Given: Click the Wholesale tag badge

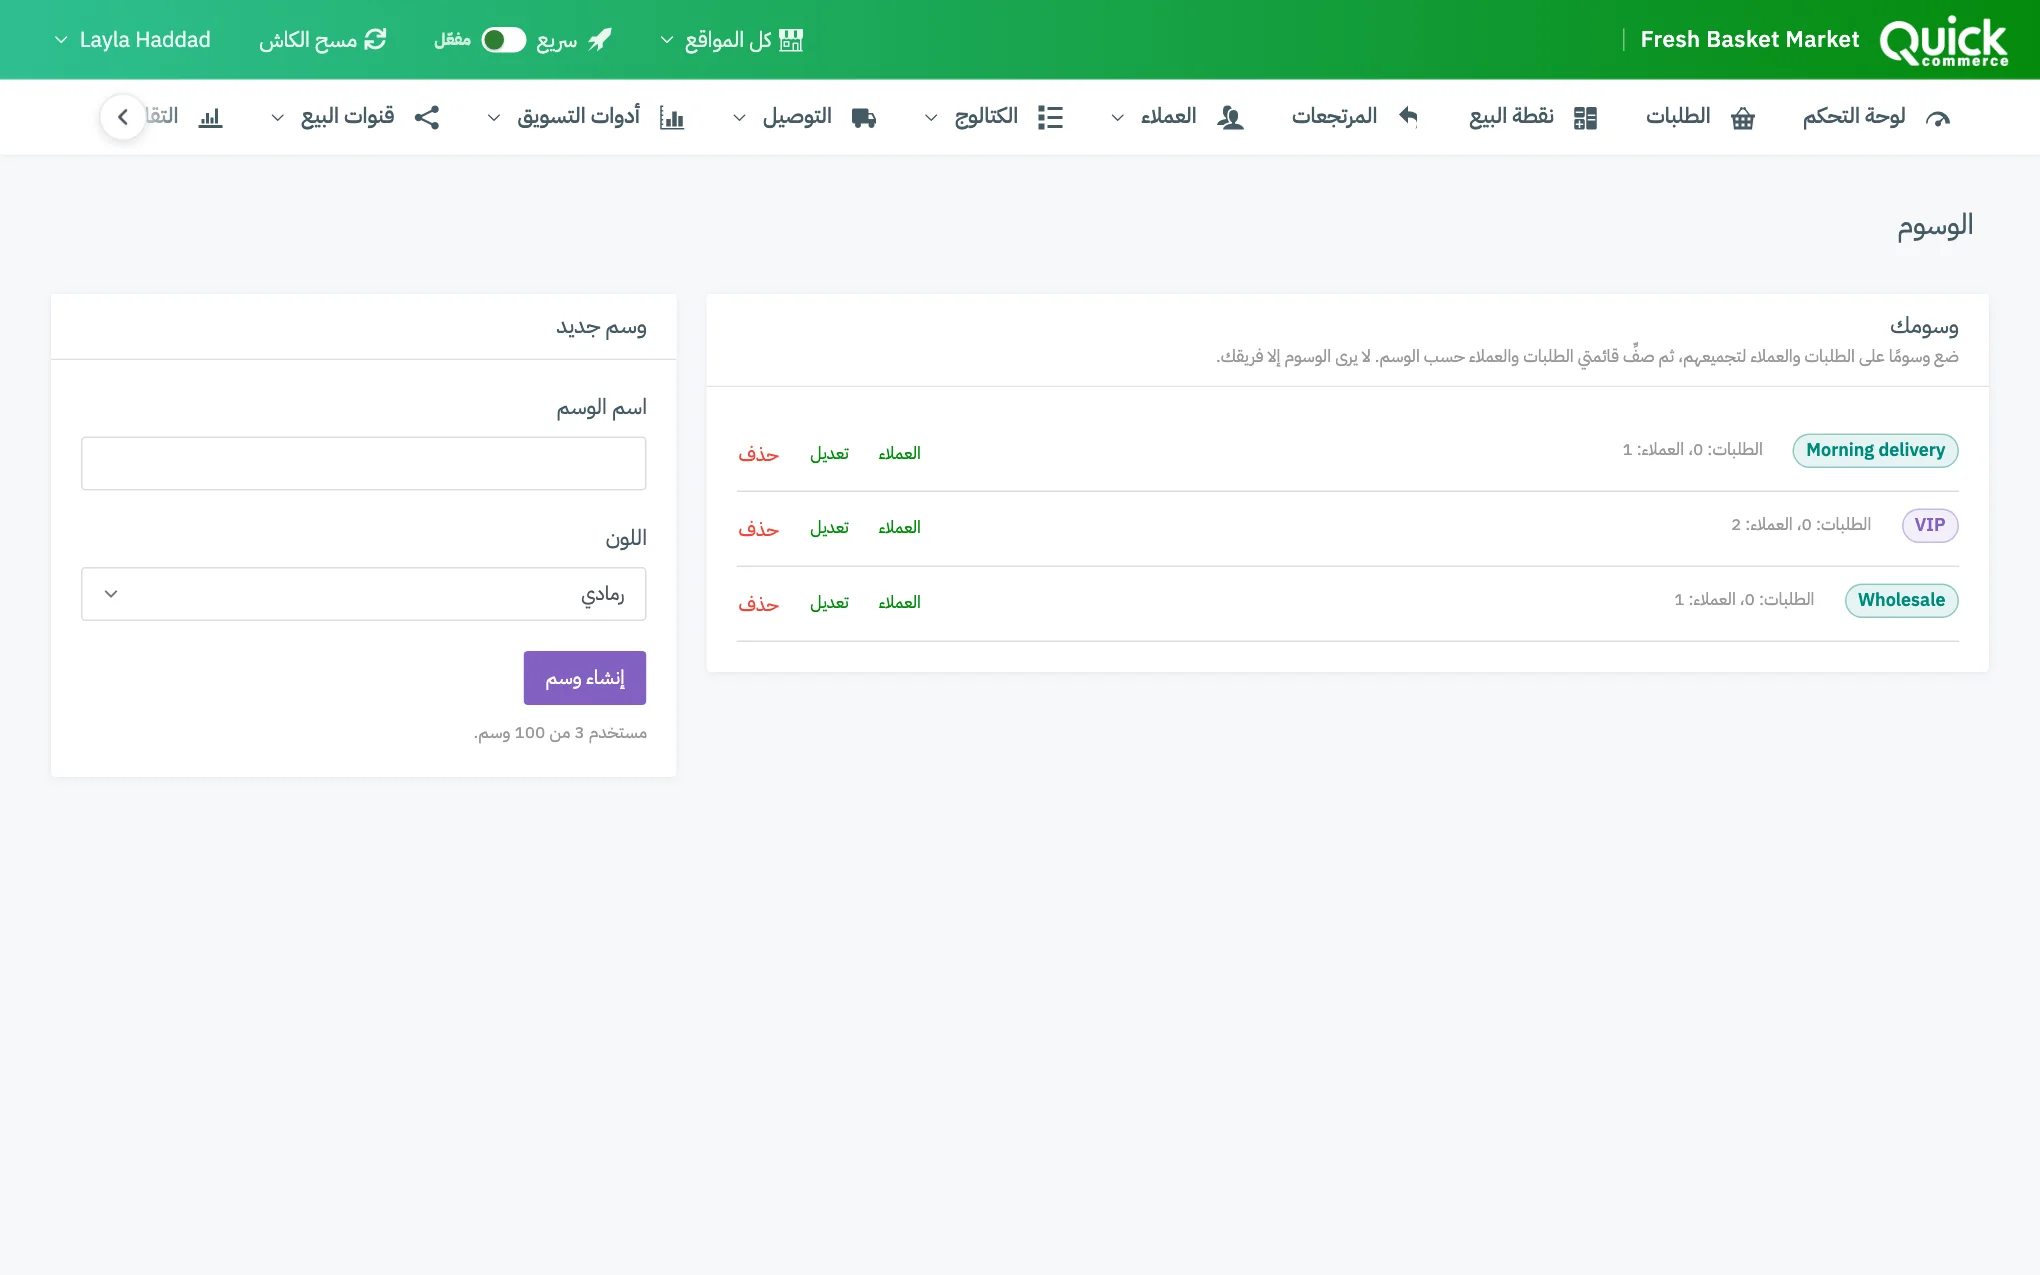Looking at the screenshot, I should (x=1901, y=600).
